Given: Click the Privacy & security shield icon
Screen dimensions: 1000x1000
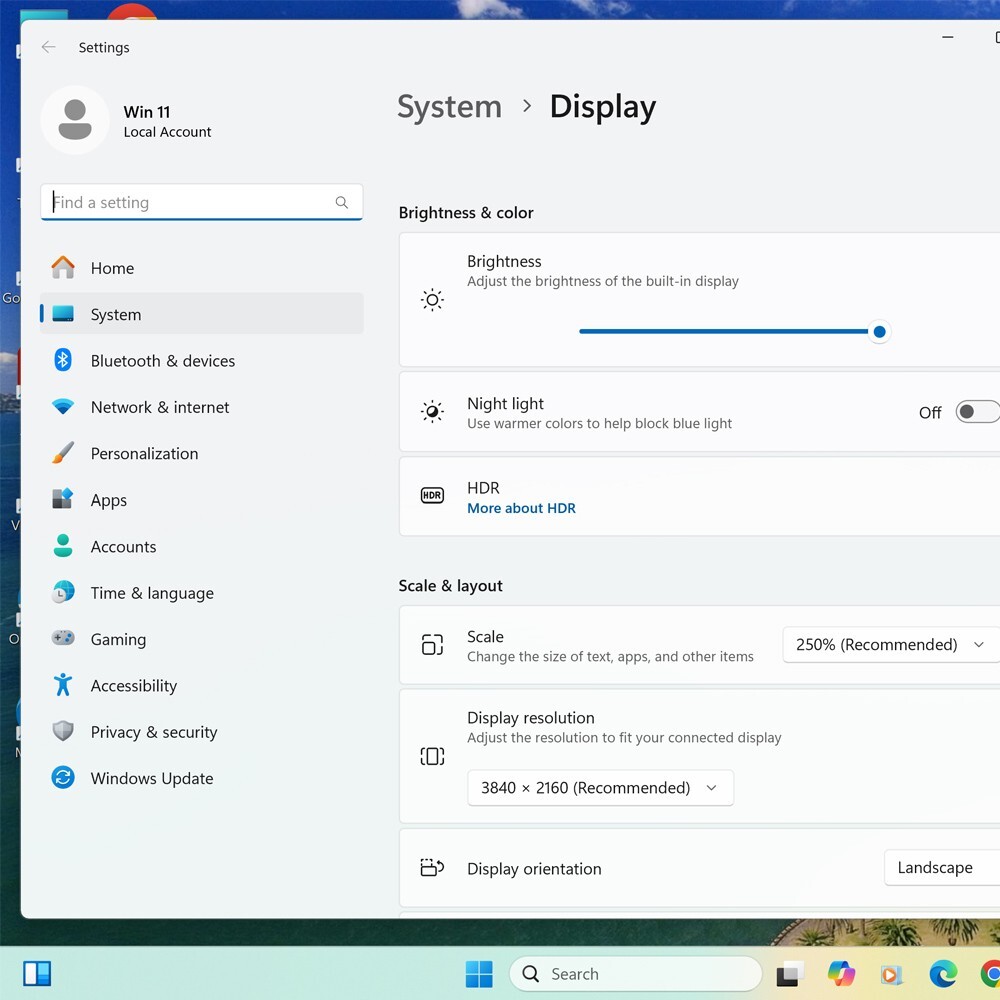Looking at the screenshot, I should [x=62, y=732].
